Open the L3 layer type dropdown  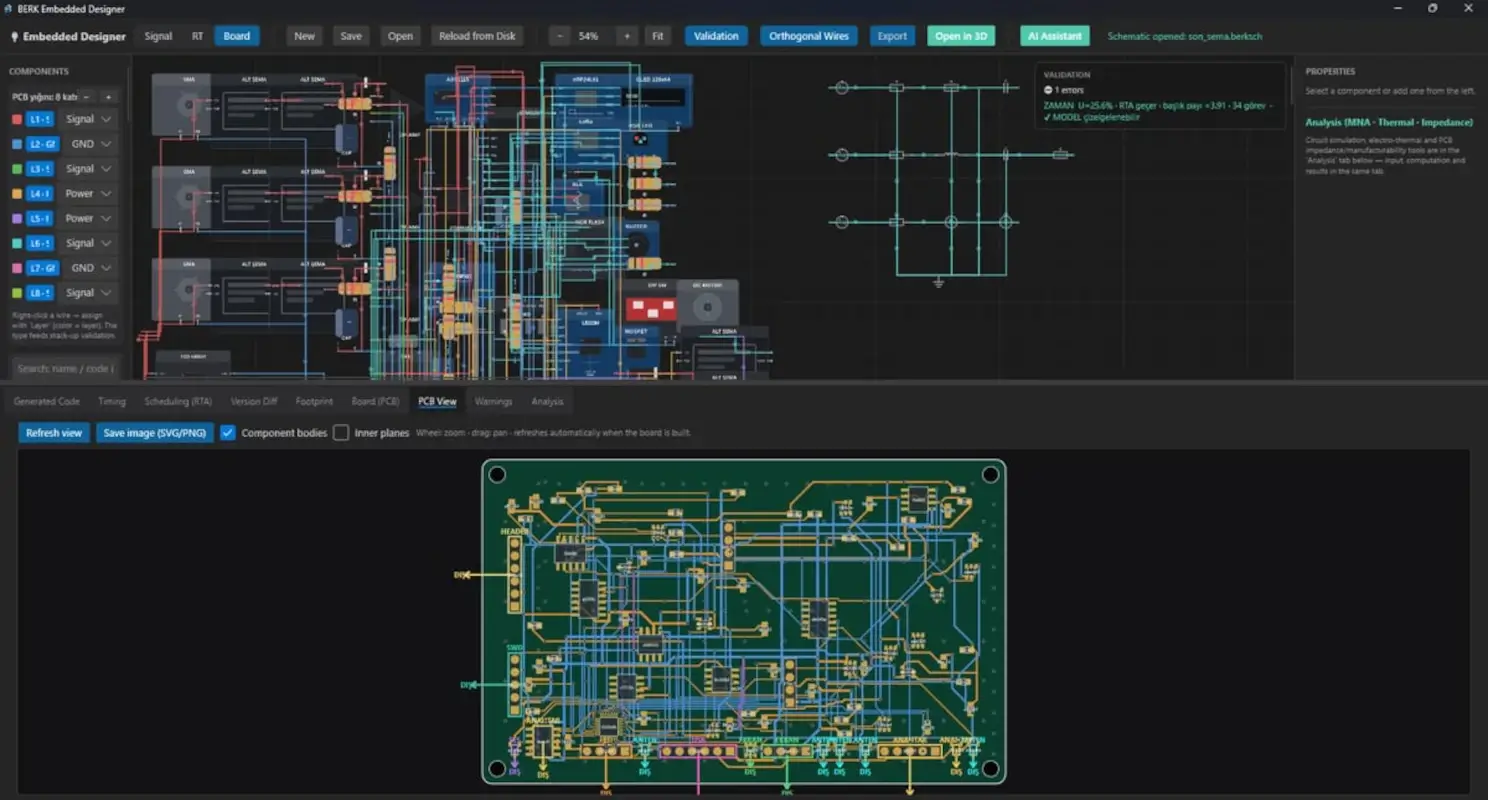click(89, 169)
